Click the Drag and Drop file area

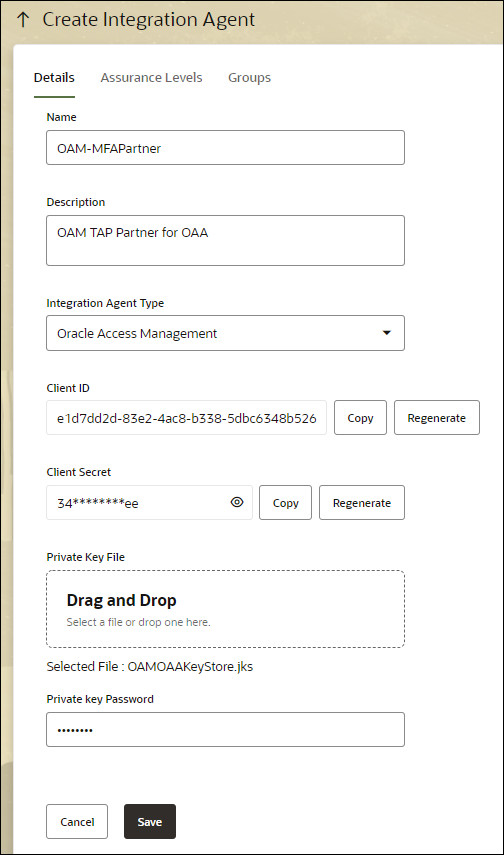[225, 609]
